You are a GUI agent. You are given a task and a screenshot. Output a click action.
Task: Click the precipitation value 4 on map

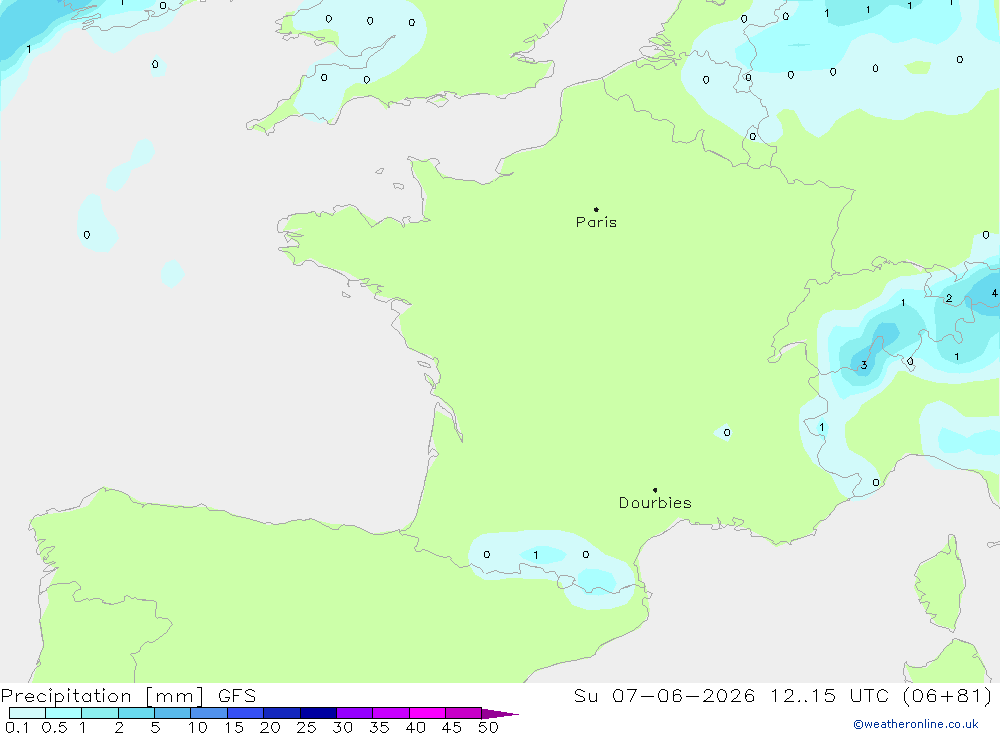pyautogui.click(x=994, y=293)
